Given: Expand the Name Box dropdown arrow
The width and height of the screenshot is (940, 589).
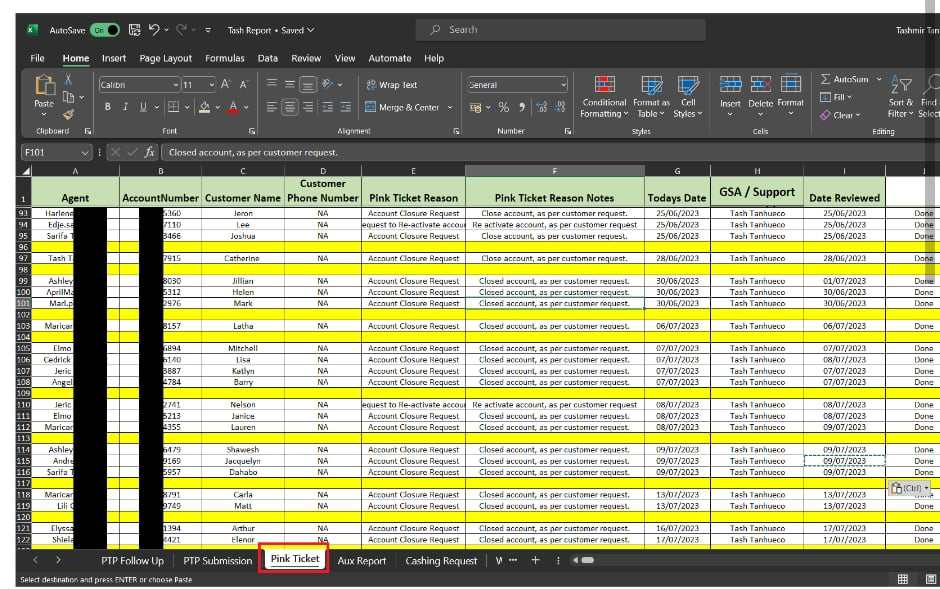Looking at the screenshot, I should click(x=85, y=152).
